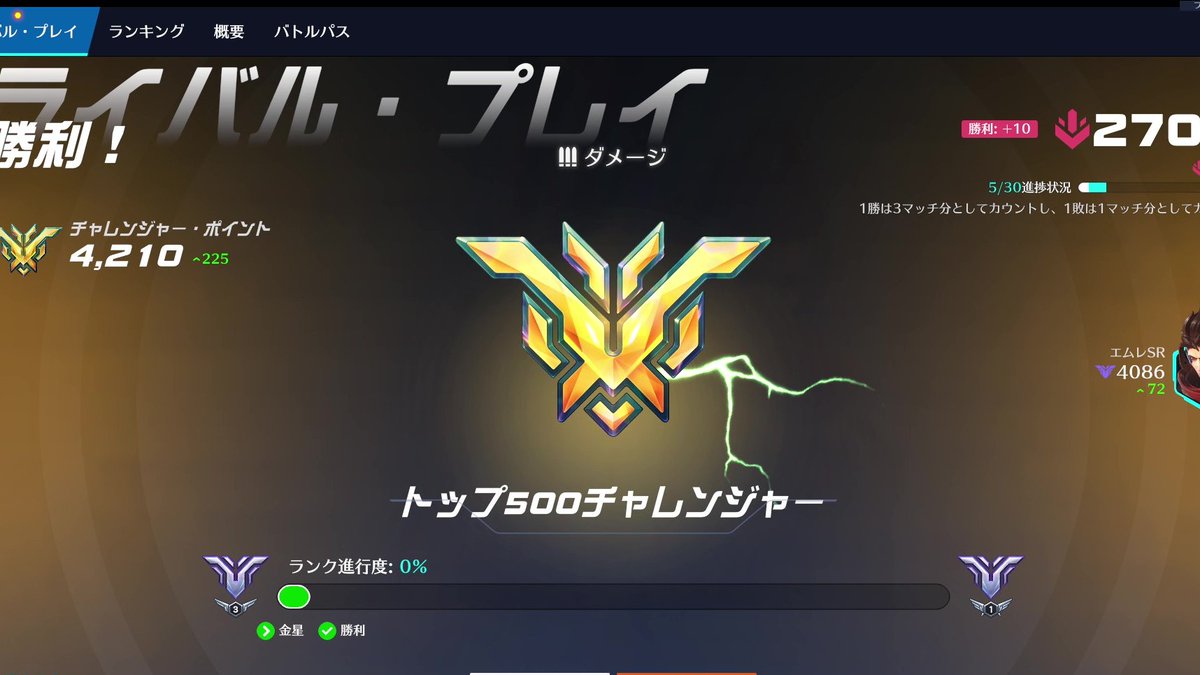Click the トップ500チャレンジャー title text
Image resolution: width=1200 pixels, height=675 pixels.
[x=612, y=503]
